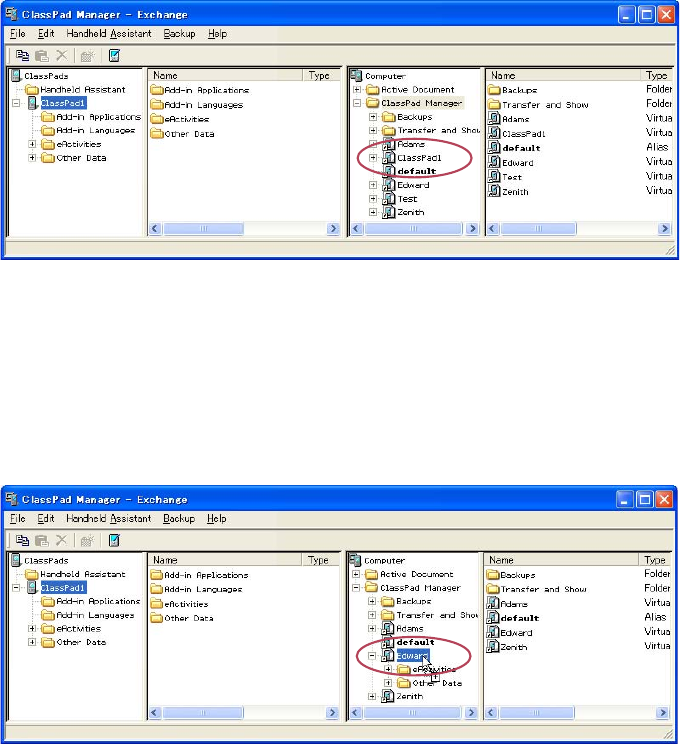Click left scroll arrow of bottom window left file list

[155, 713]
